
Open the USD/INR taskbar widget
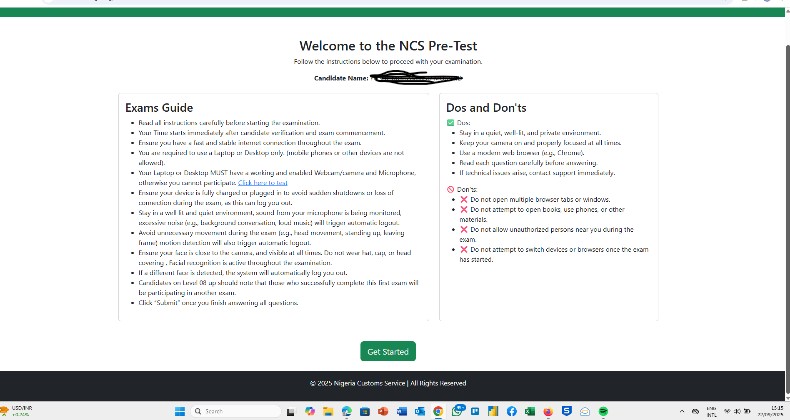point(17,411)
